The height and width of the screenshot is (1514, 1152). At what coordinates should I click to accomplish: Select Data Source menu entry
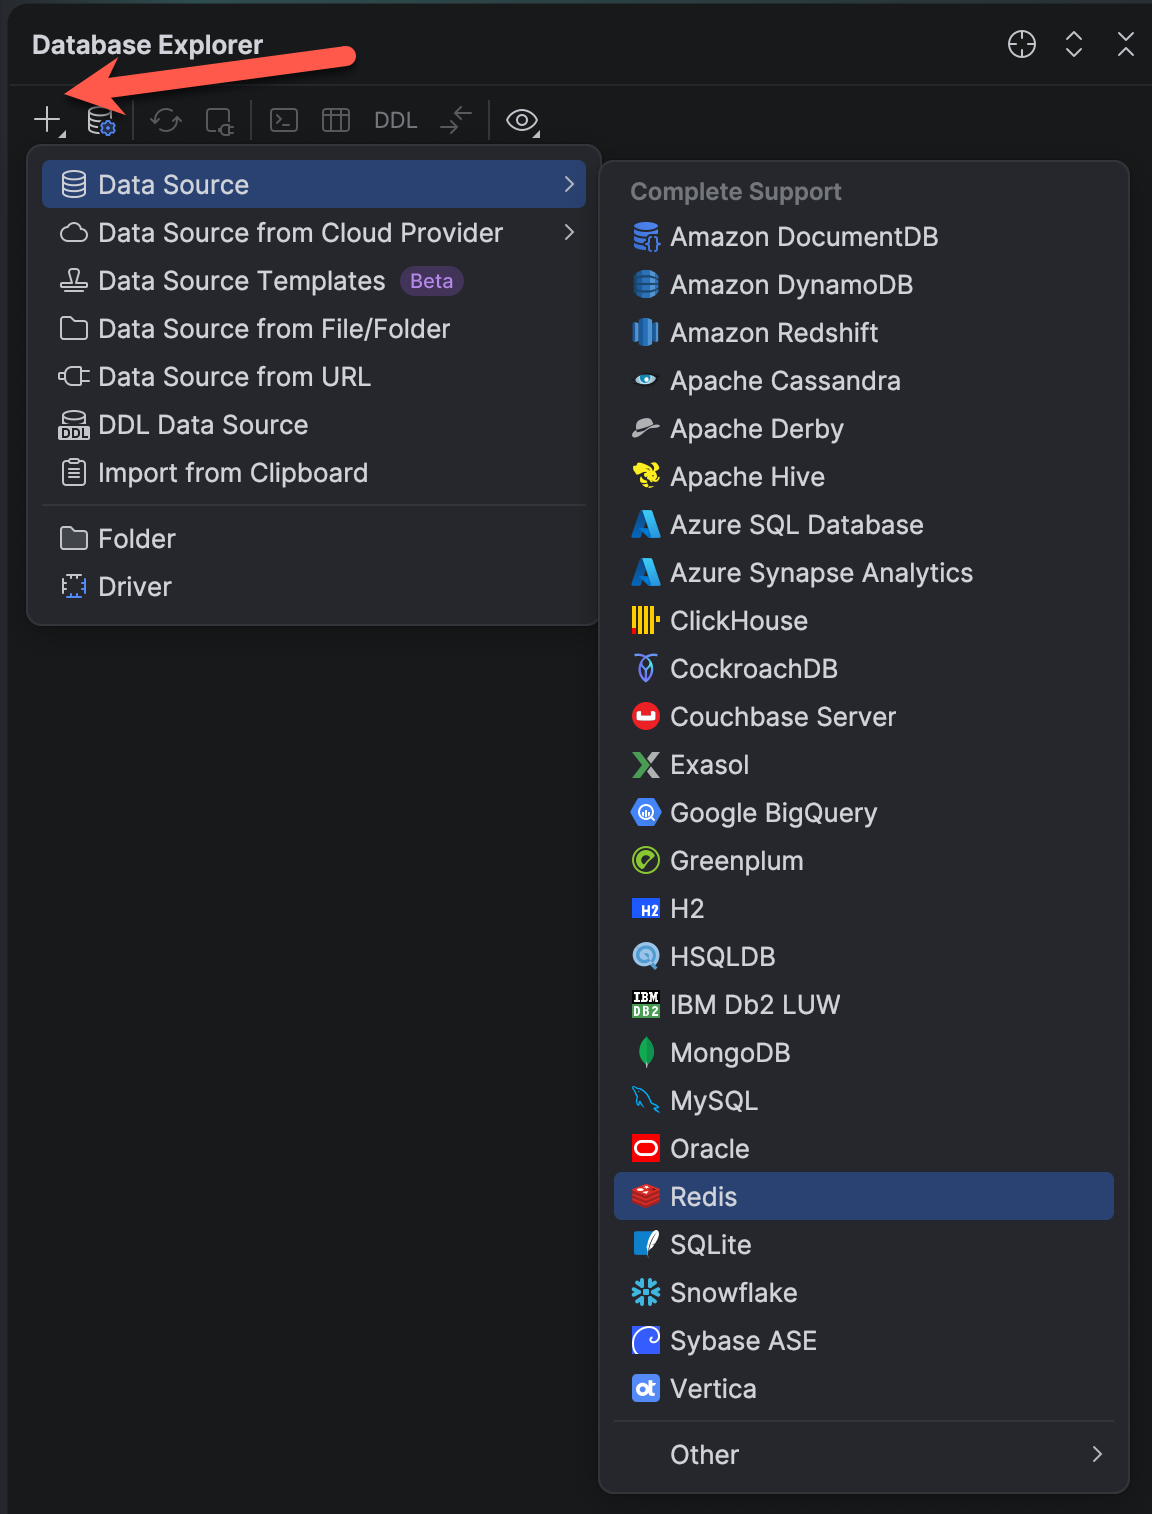pos(314,185)
